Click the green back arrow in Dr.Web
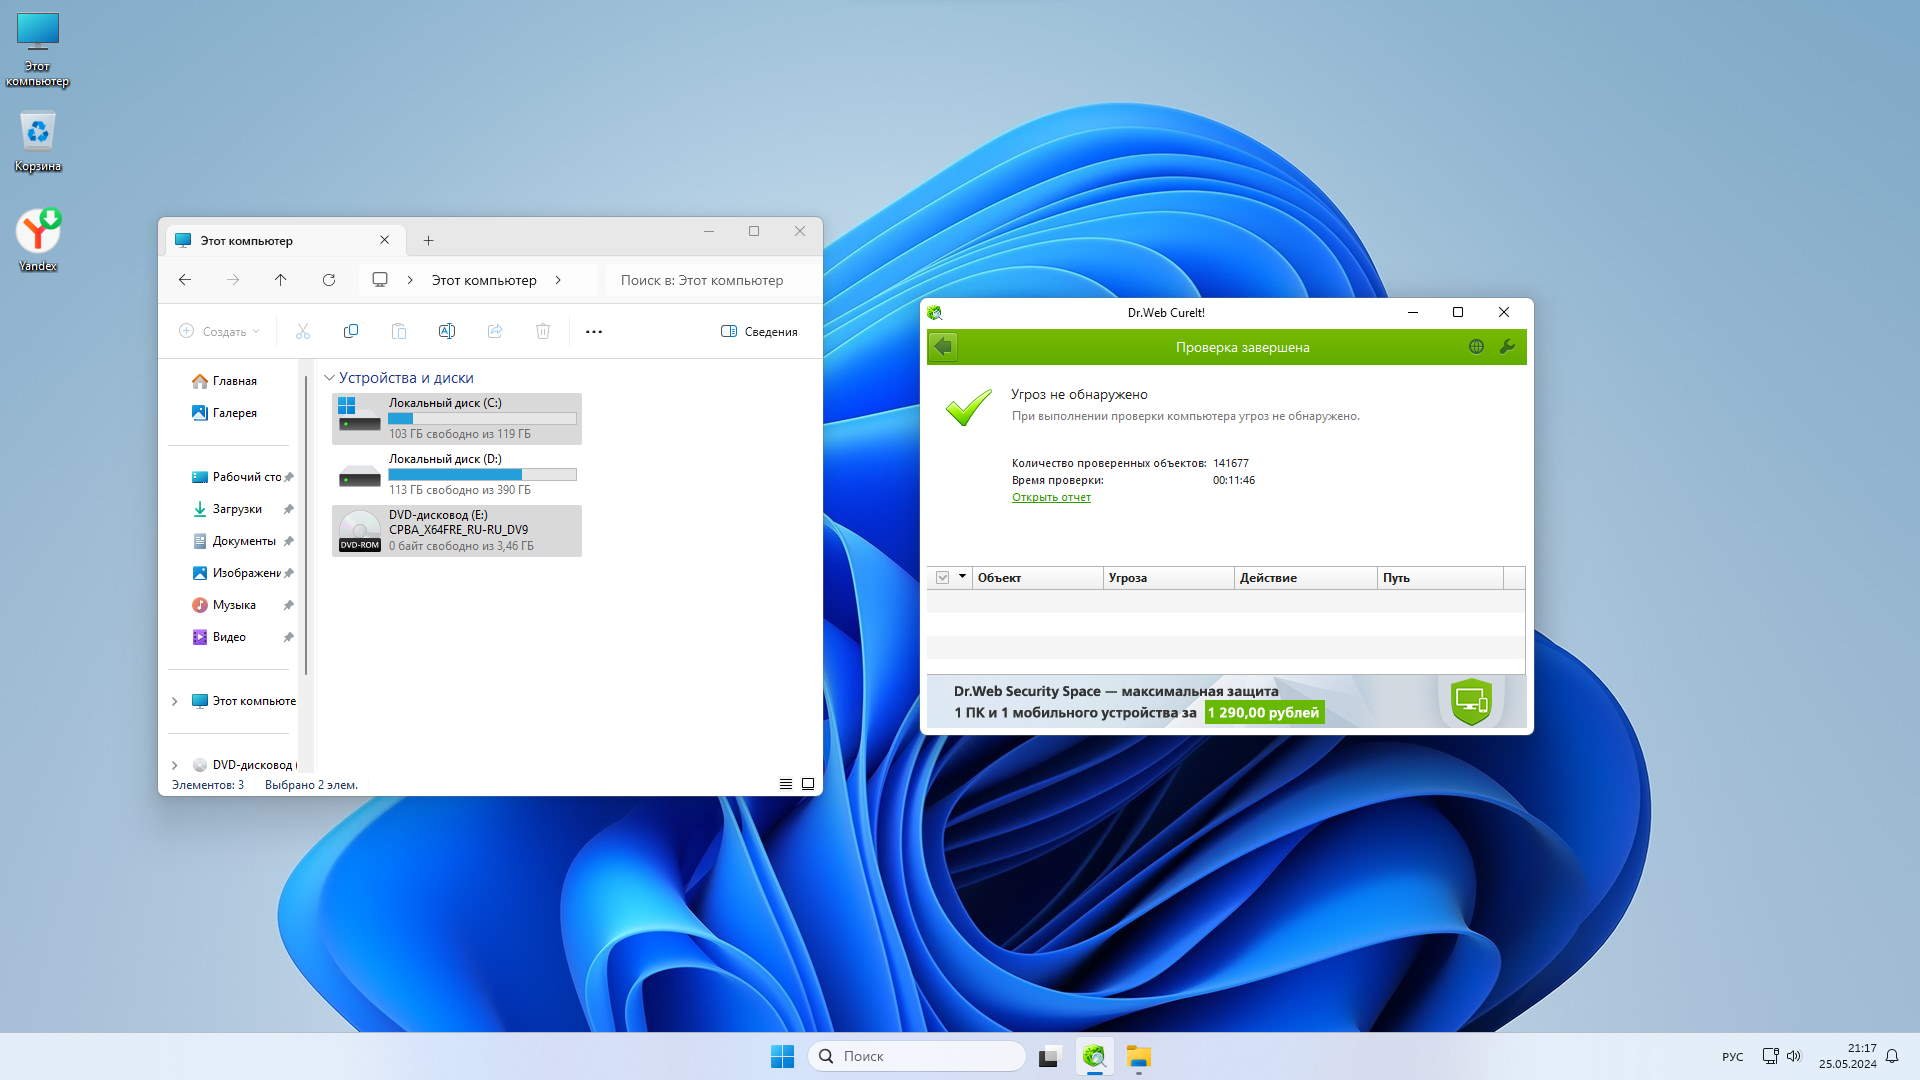 943,347
